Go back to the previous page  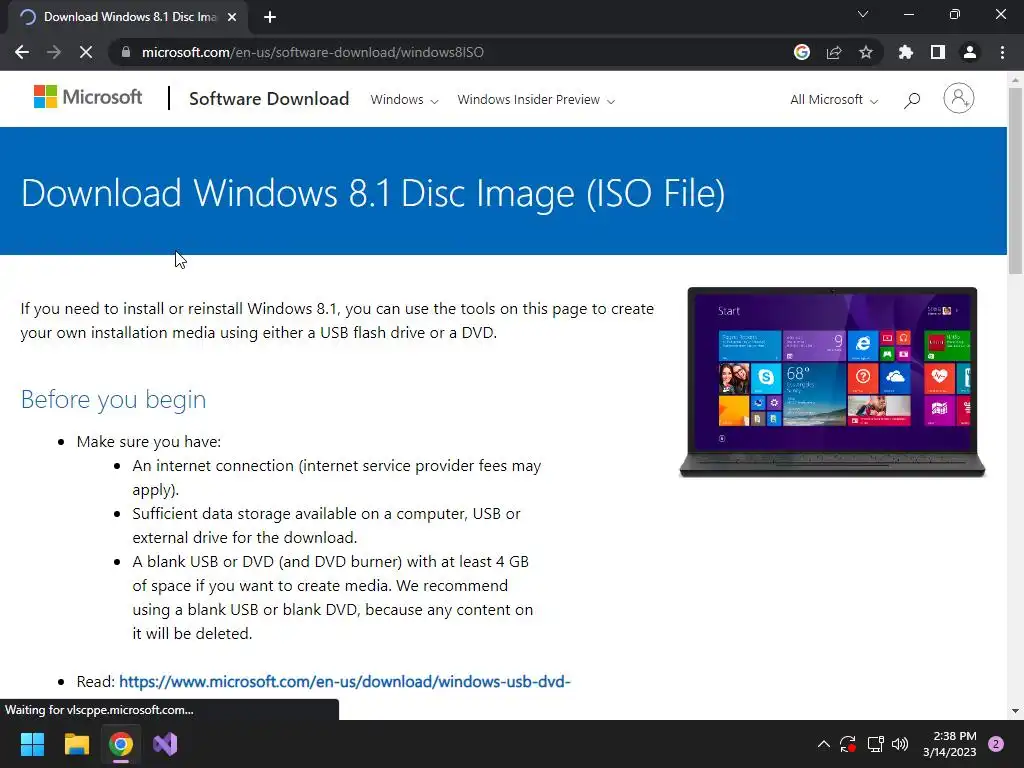pyautogui.click(x=22, y=52)
